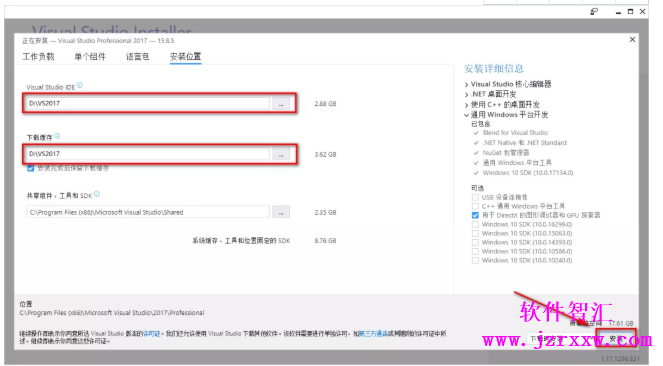The height and width of the screenshot is (366, 663).
Task: Toggle 安装完成后保留下载缓存 checkbox
Action: coord(30,168)
